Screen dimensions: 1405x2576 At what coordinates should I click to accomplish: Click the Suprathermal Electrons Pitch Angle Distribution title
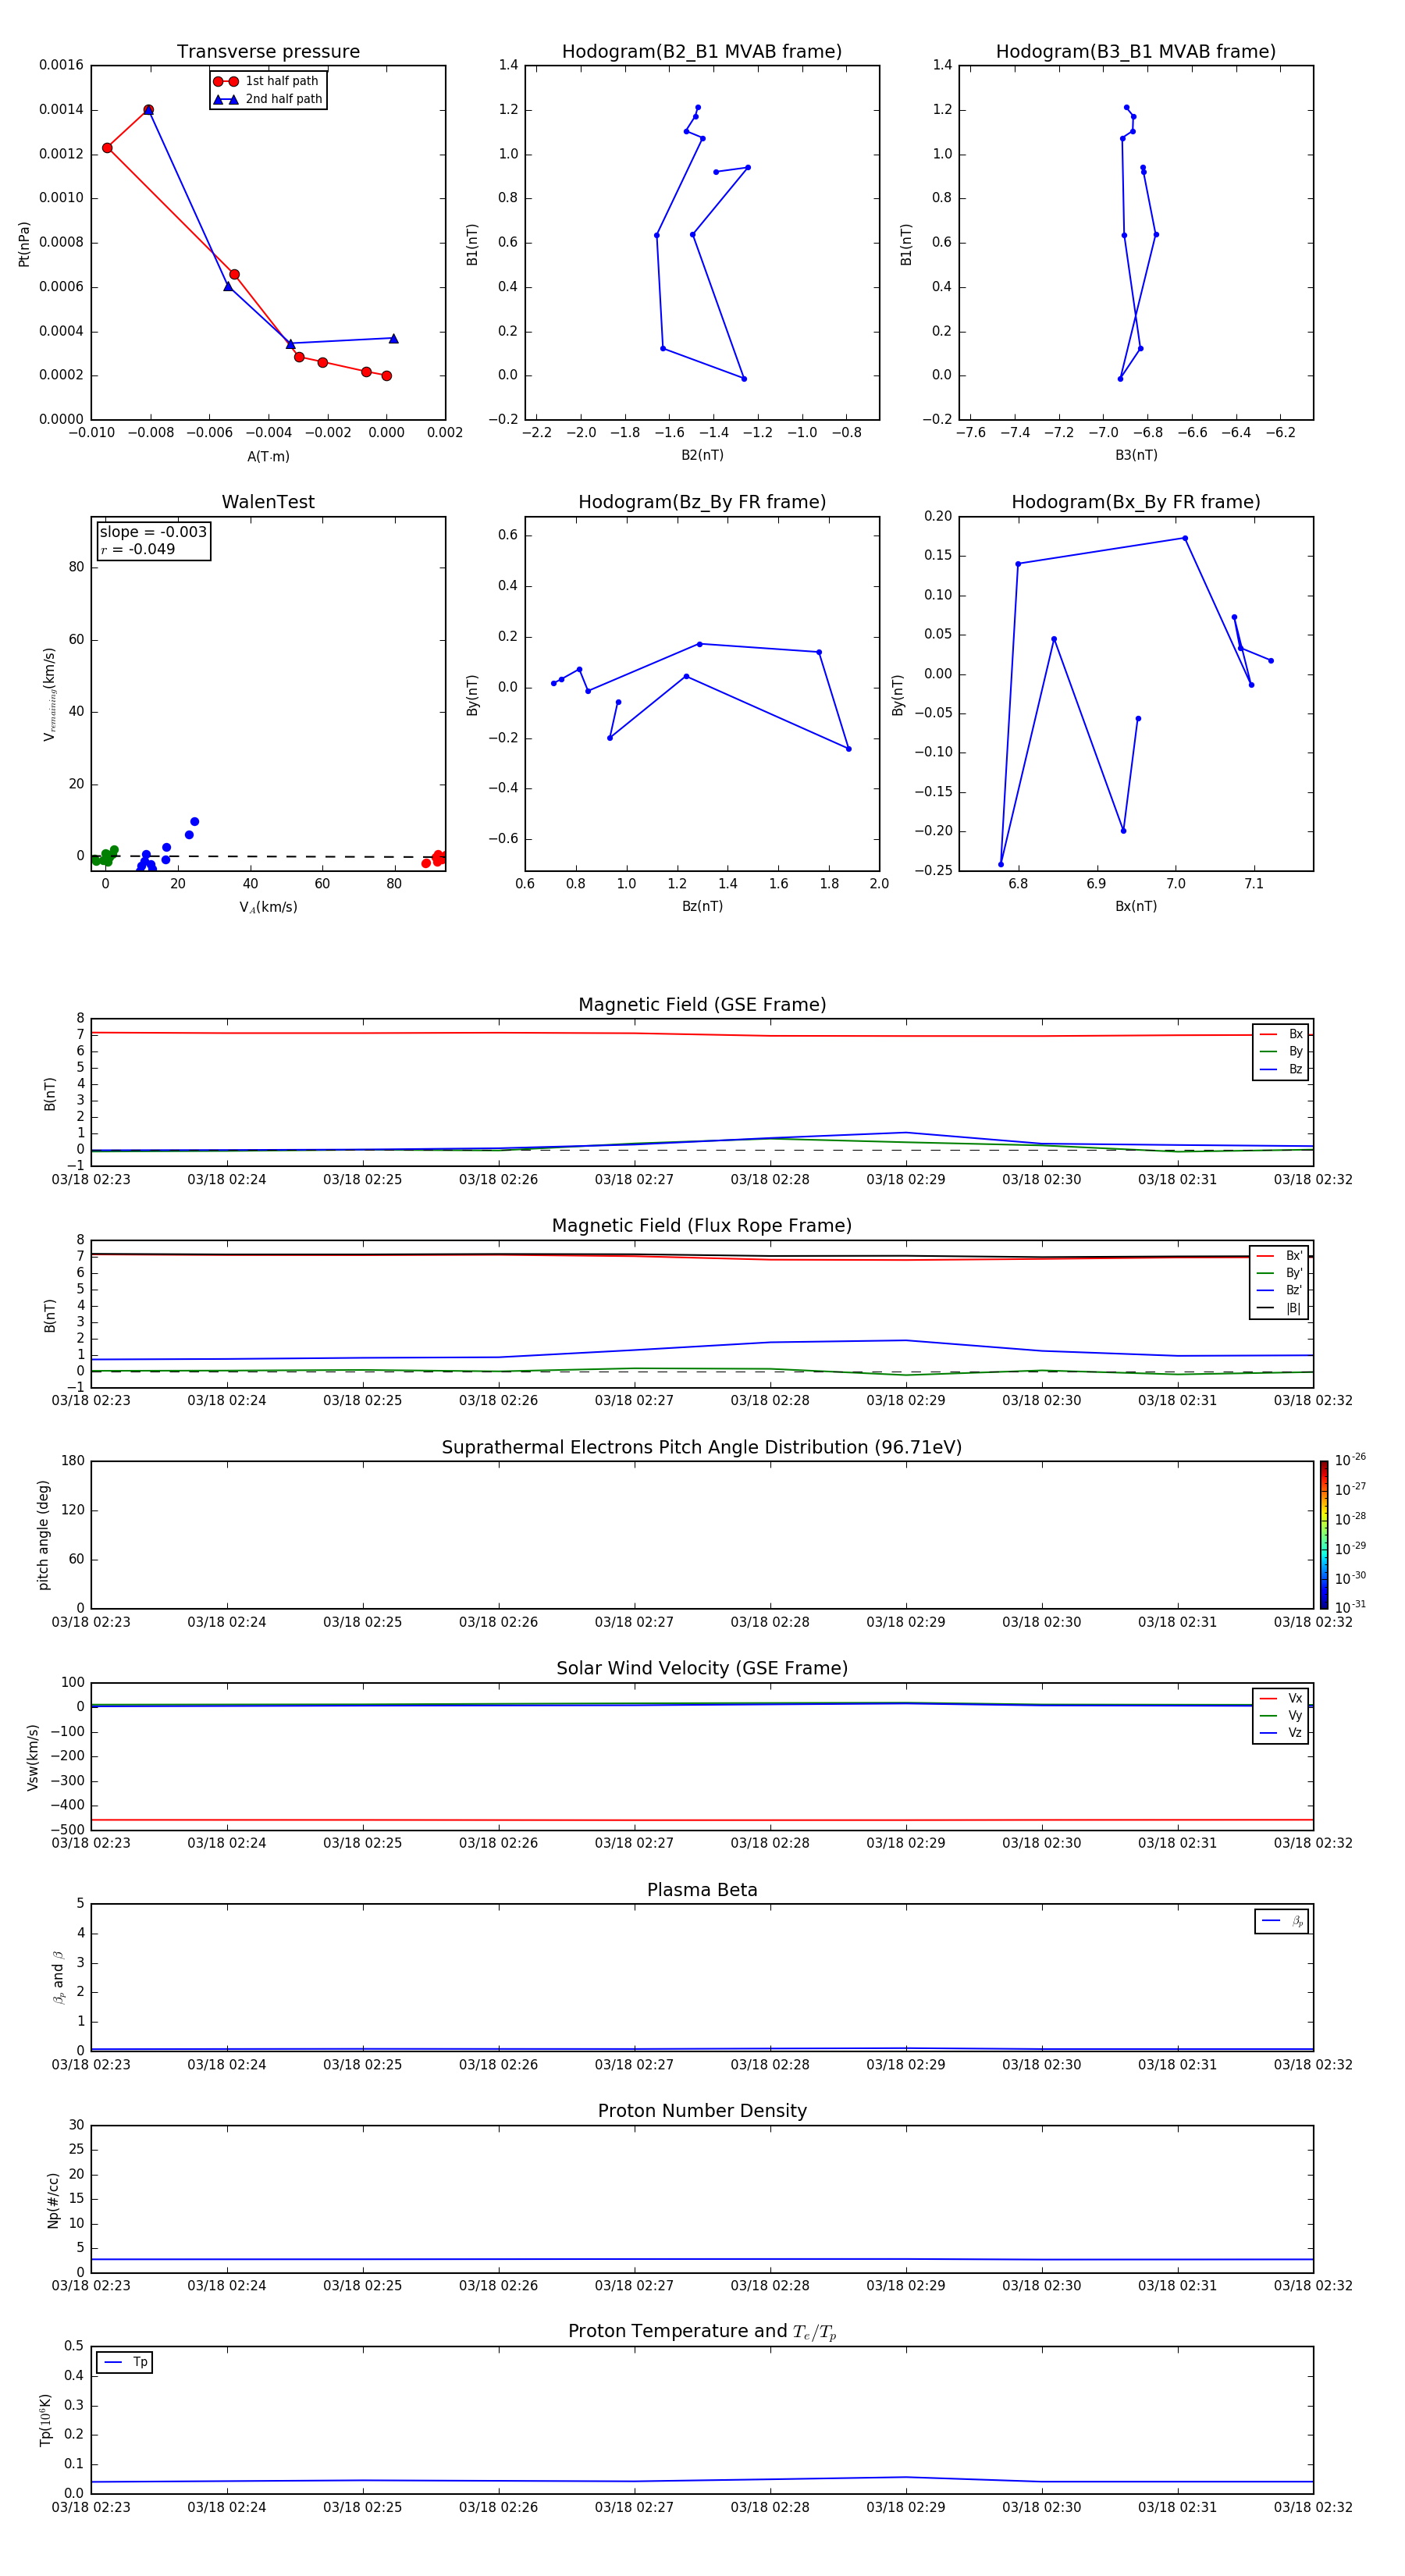click(702, 1447)
